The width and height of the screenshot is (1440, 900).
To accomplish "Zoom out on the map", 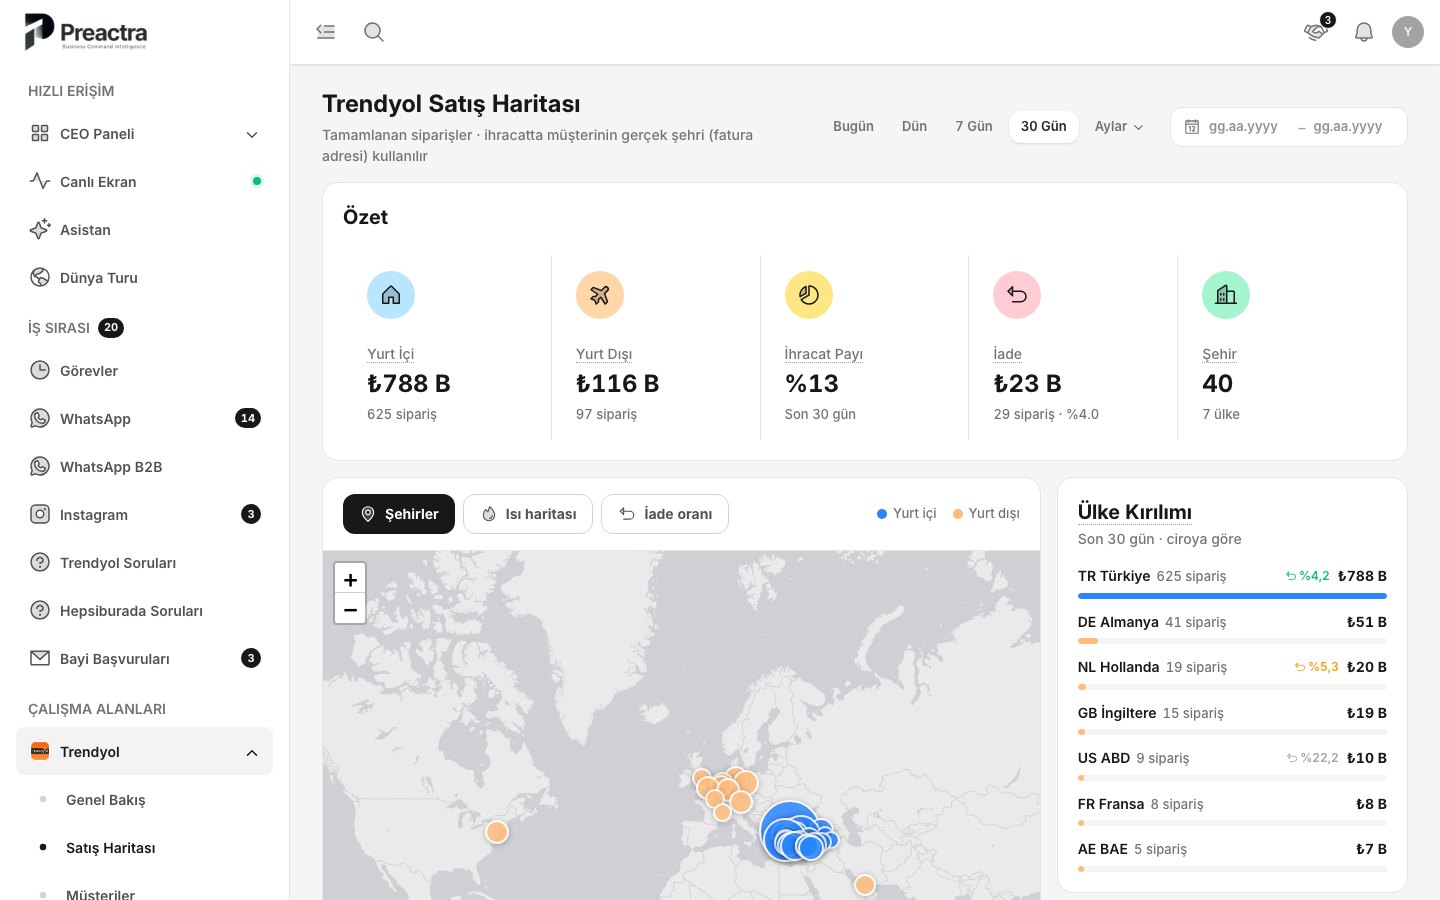I will (x=350, y=609).
